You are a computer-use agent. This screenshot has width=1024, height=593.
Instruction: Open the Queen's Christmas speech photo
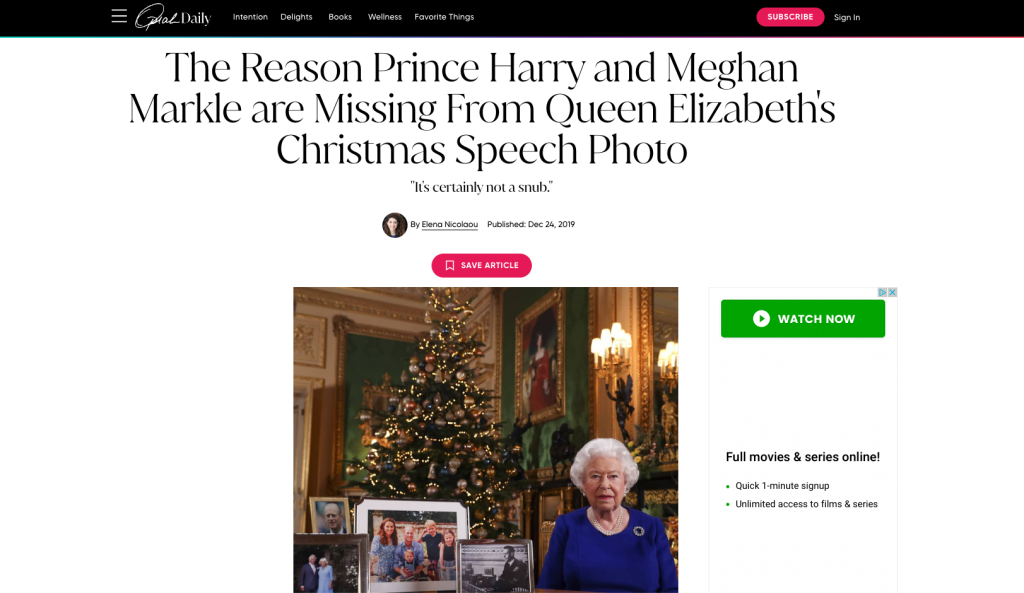(x=485, y=440)
